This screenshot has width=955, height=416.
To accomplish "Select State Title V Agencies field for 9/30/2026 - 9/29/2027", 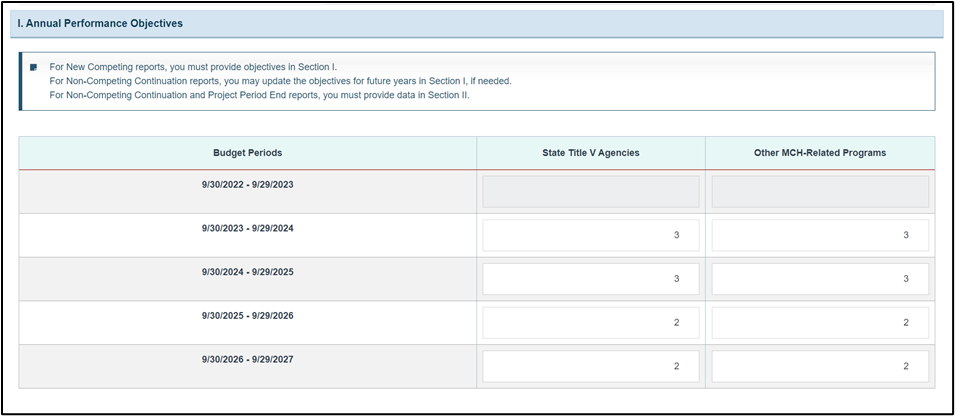I will 591,366.
